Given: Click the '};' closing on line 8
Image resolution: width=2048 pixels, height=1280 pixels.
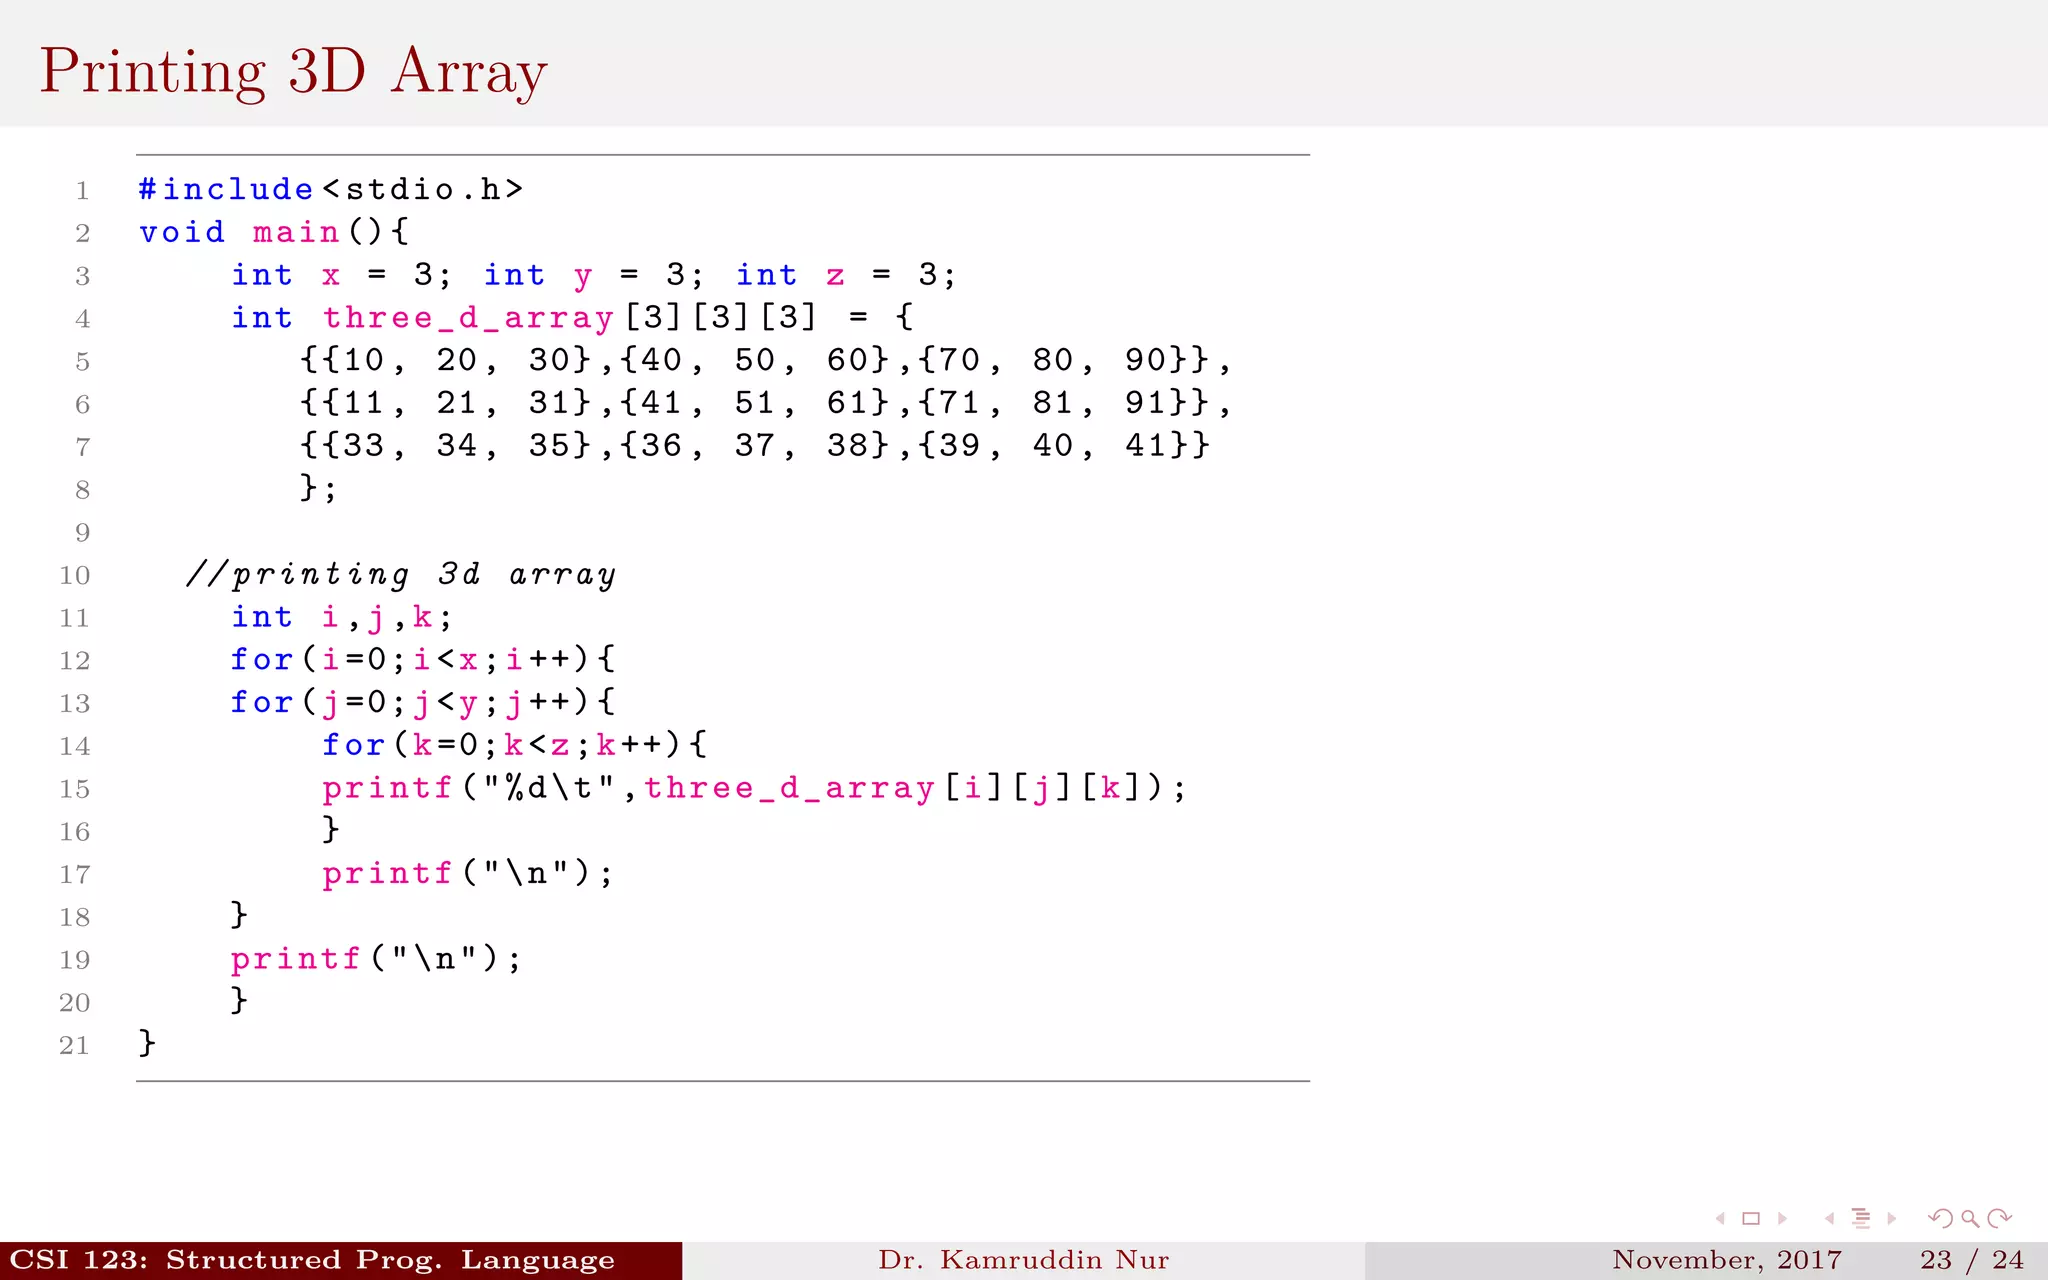Looking at the screenshot, I should 319,488.
